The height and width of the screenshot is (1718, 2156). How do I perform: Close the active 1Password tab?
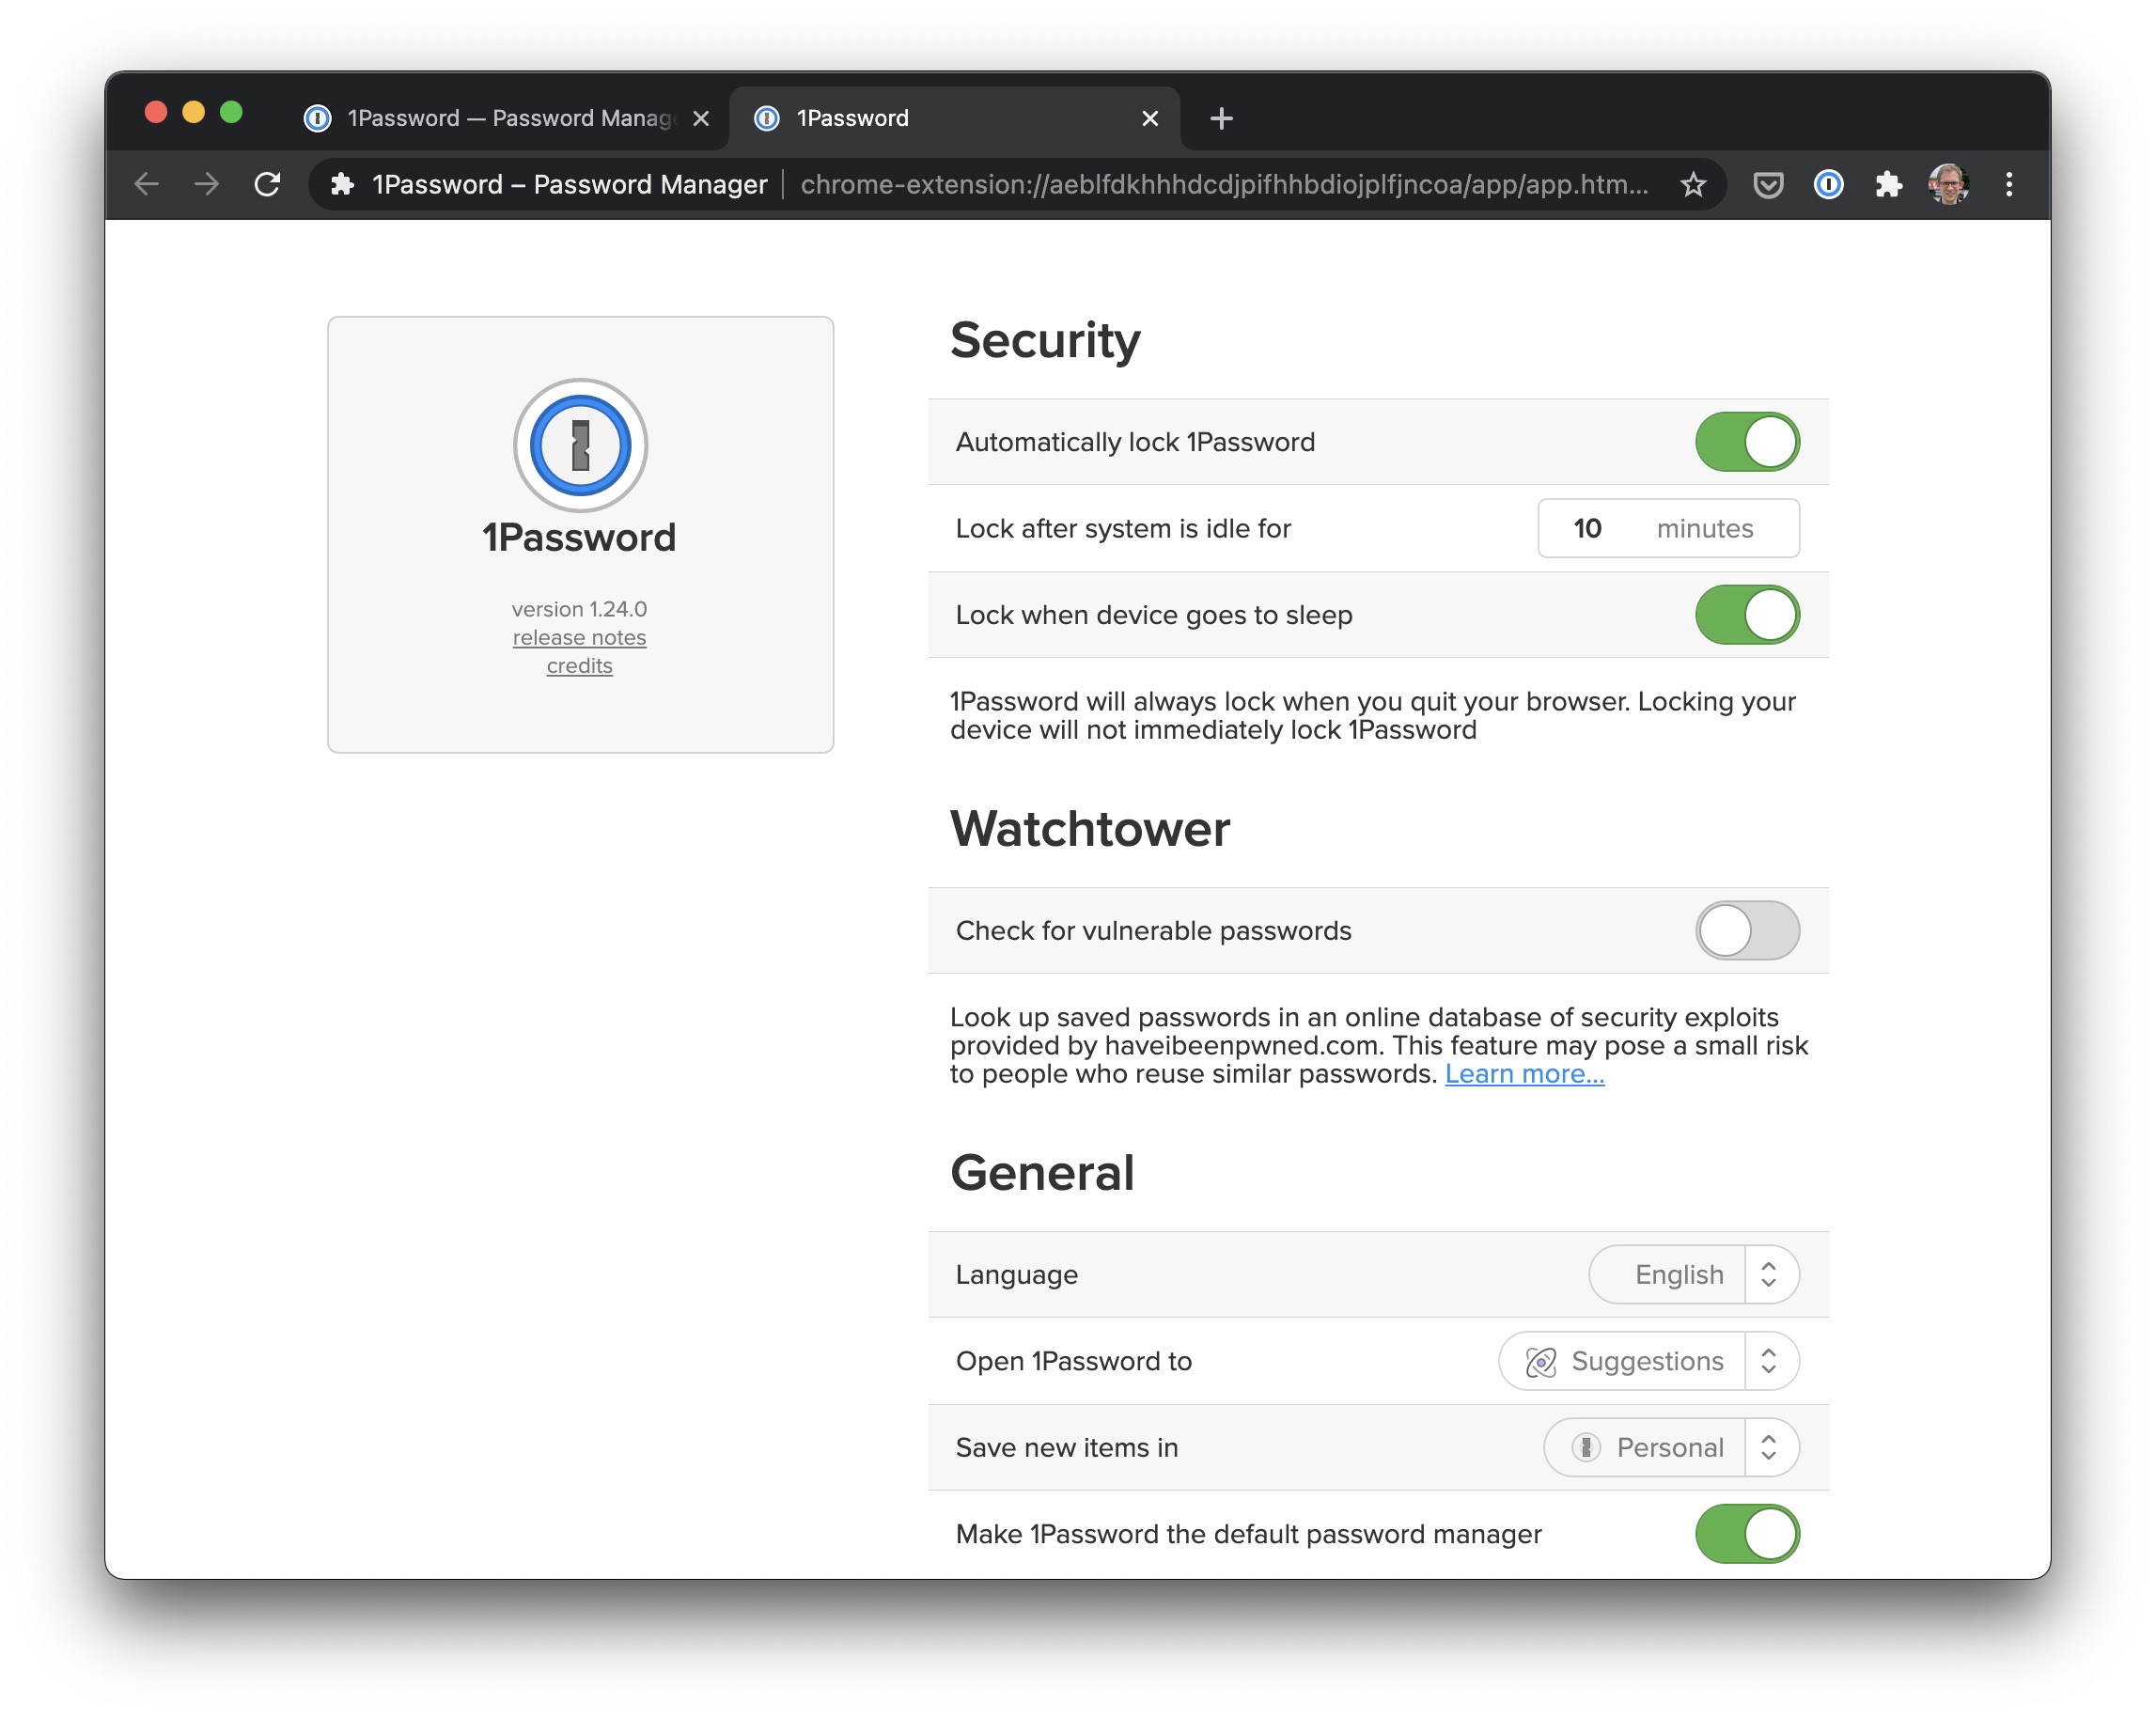point(1150,118)
